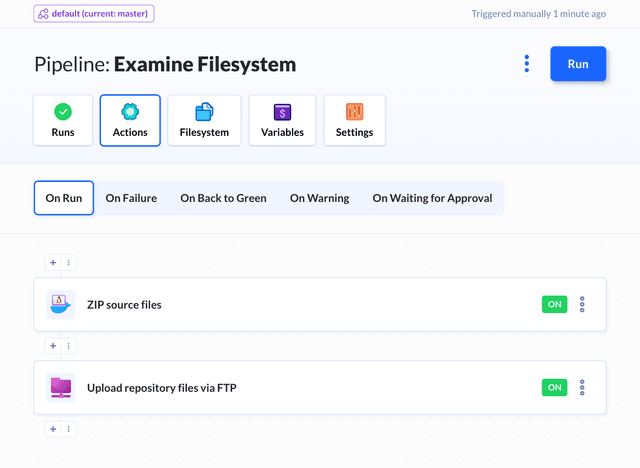
Task: Click the Docker icon of ZIP source files
Action: coord(61,304)
